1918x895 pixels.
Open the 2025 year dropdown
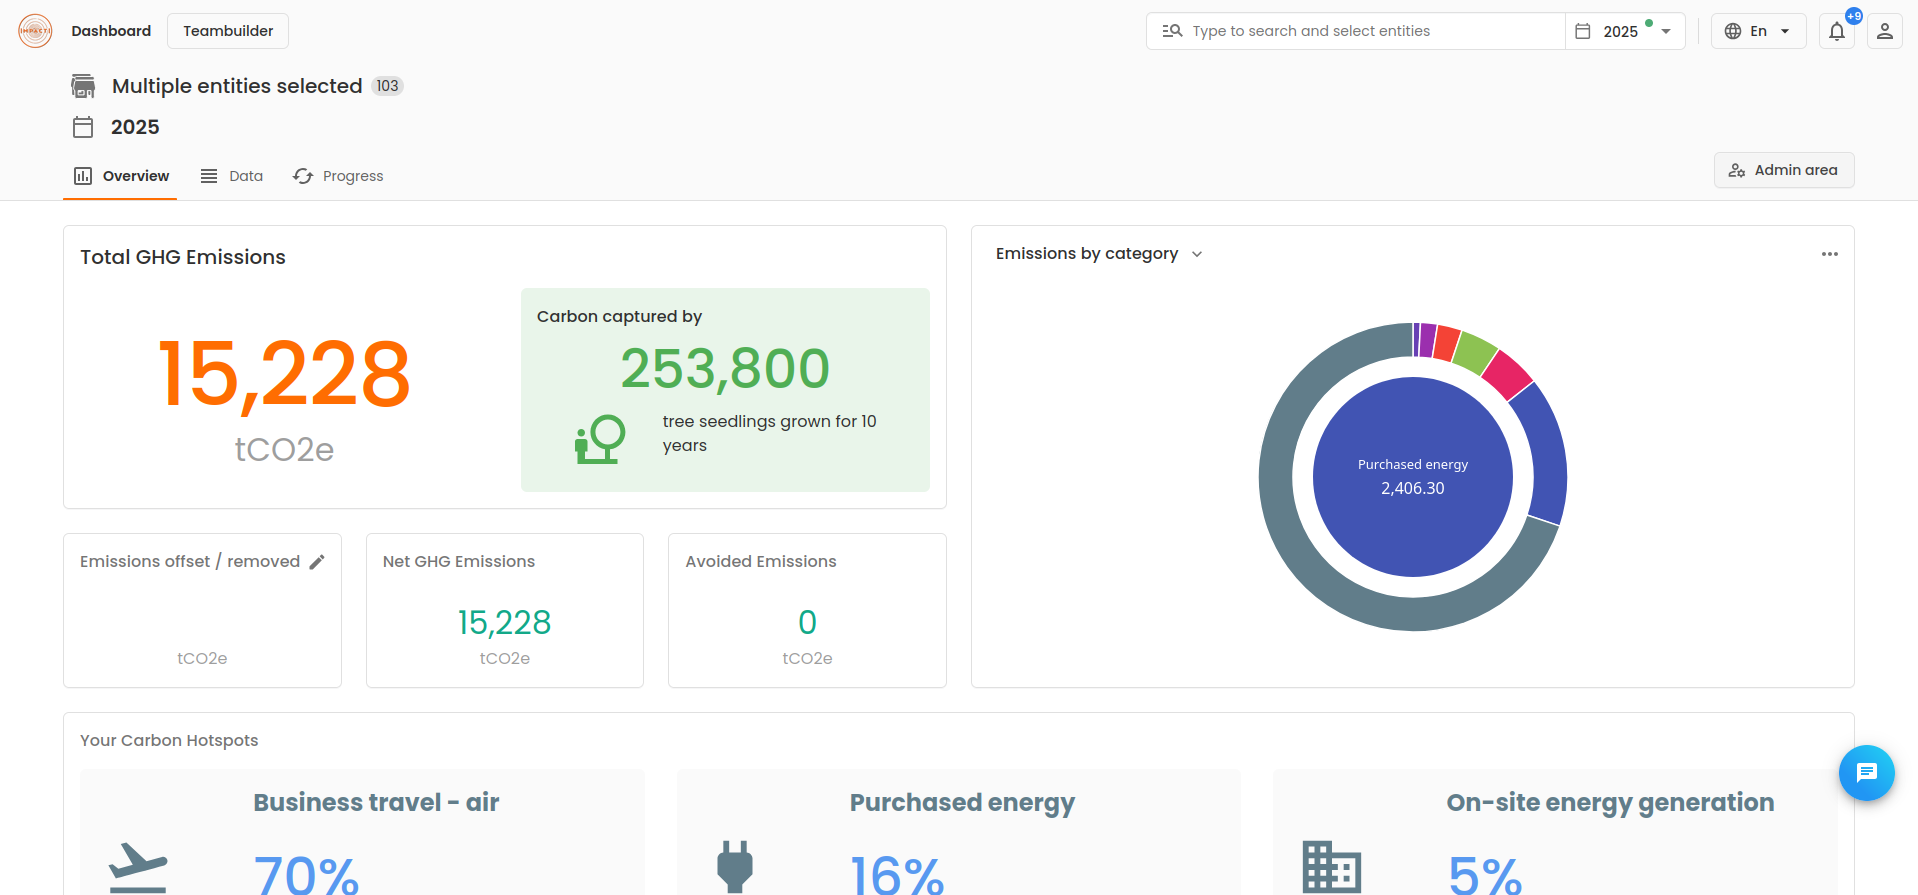pos(1625,31)
